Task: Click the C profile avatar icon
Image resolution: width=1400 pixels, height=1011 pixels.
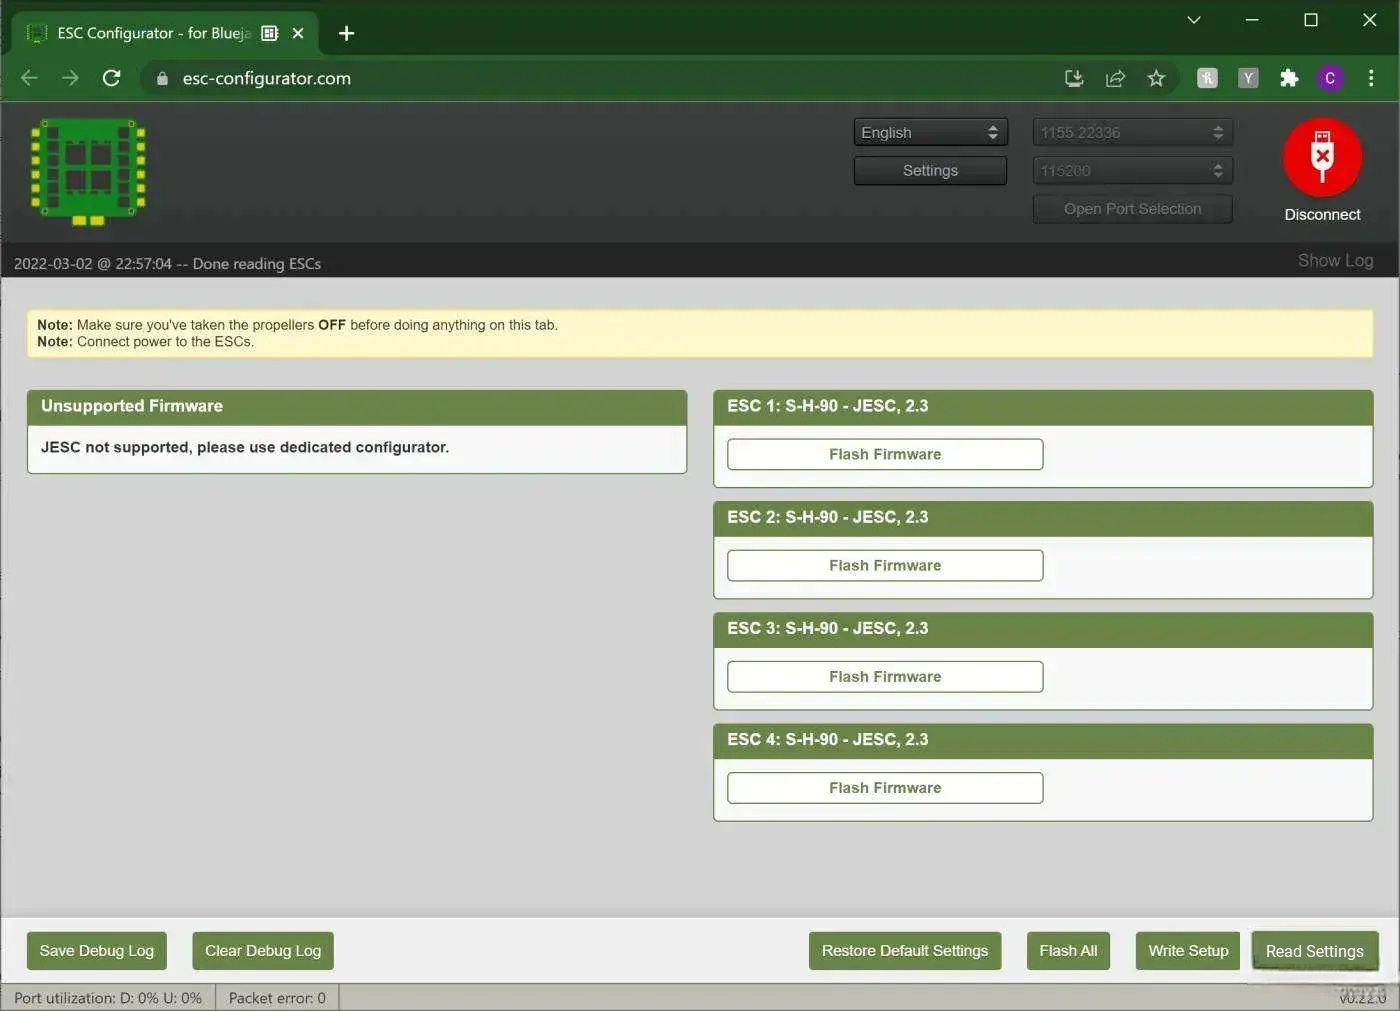Action: tap(1330, 78)
